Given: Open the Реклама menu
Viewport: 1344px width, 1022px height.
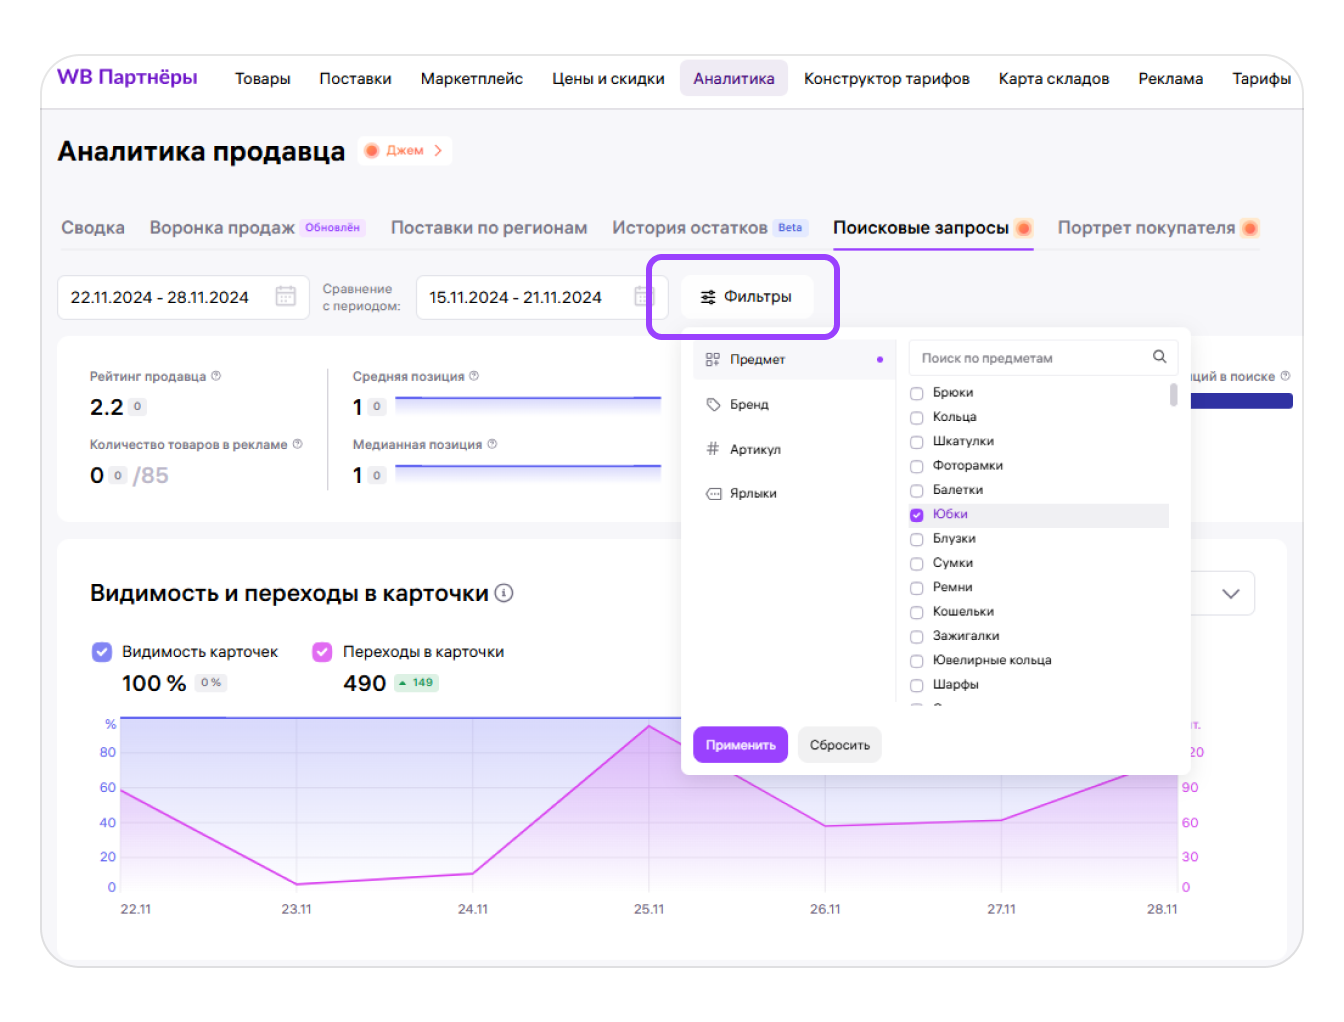Looking at the screenshot, I should [1171, 78].
